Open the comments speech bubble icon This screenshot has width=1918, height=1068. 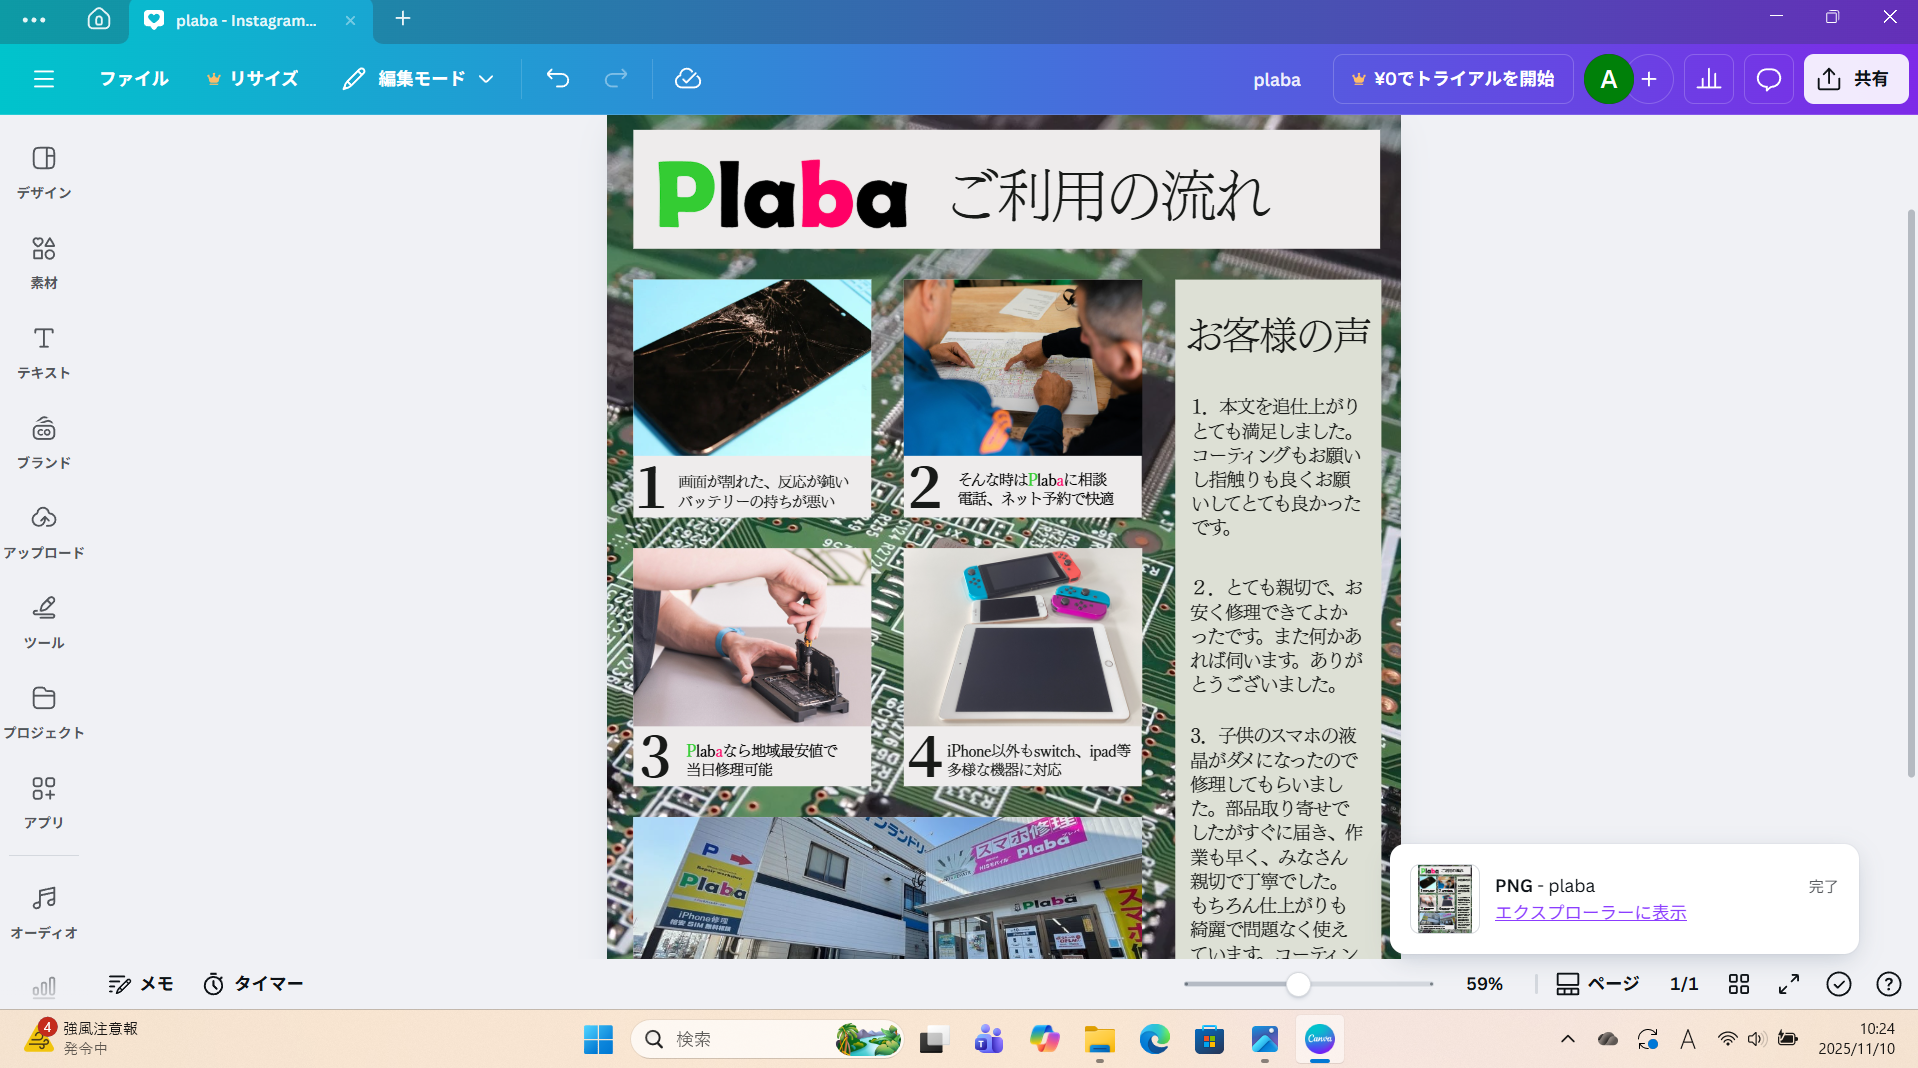(1768, 79)
